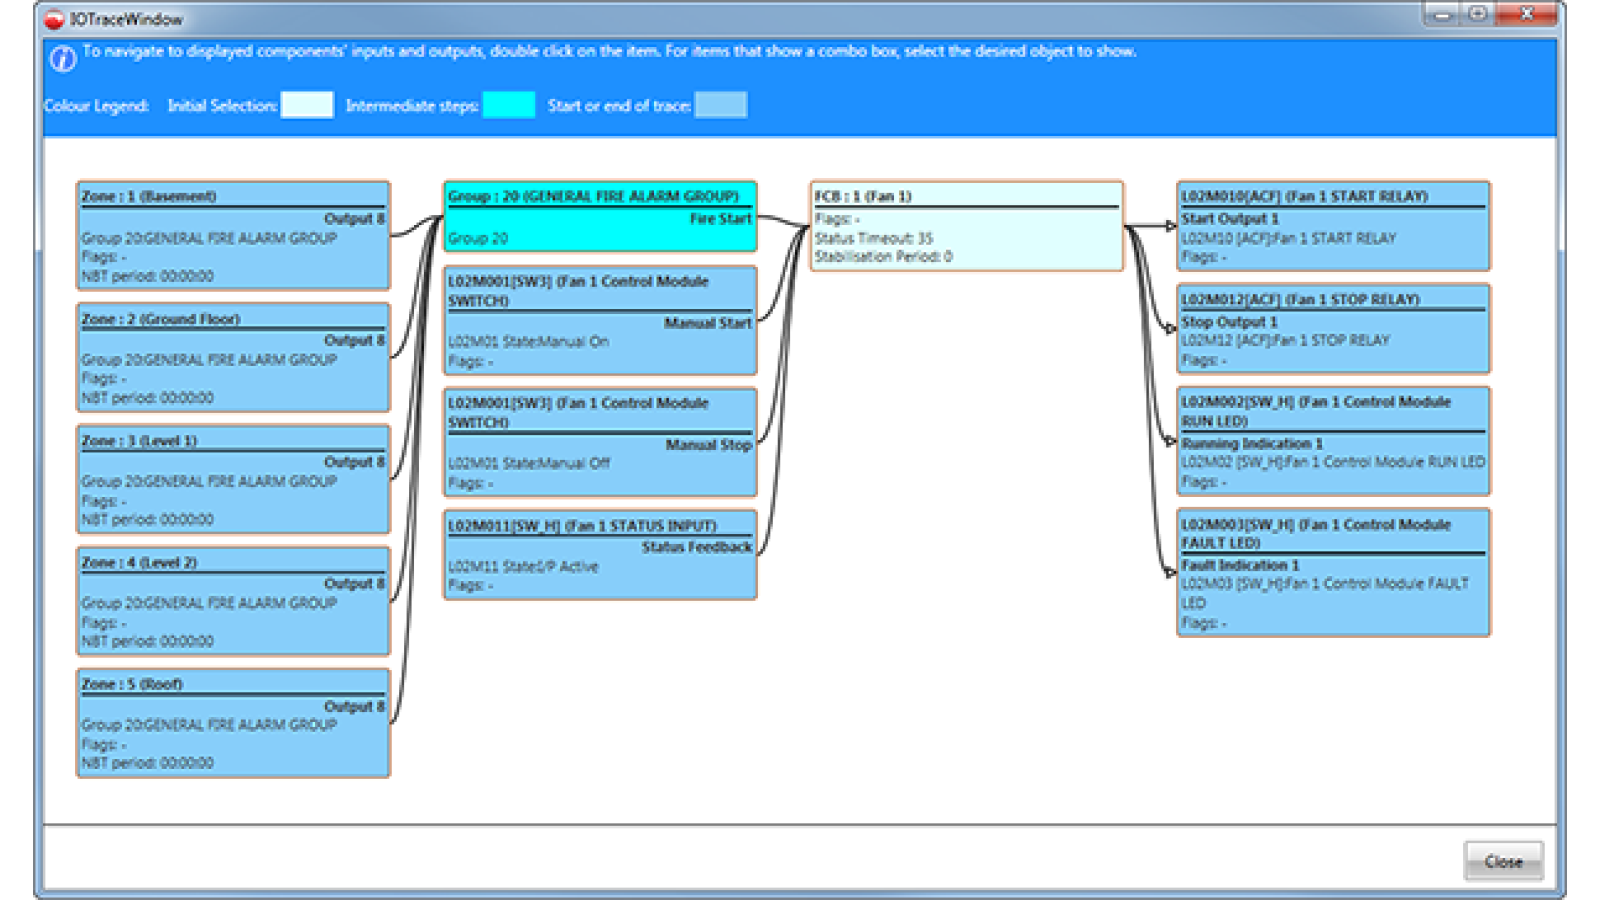Select the Fan 1 STATUS INPUT node
The image size is (1600, 900).
coord(600,555)
